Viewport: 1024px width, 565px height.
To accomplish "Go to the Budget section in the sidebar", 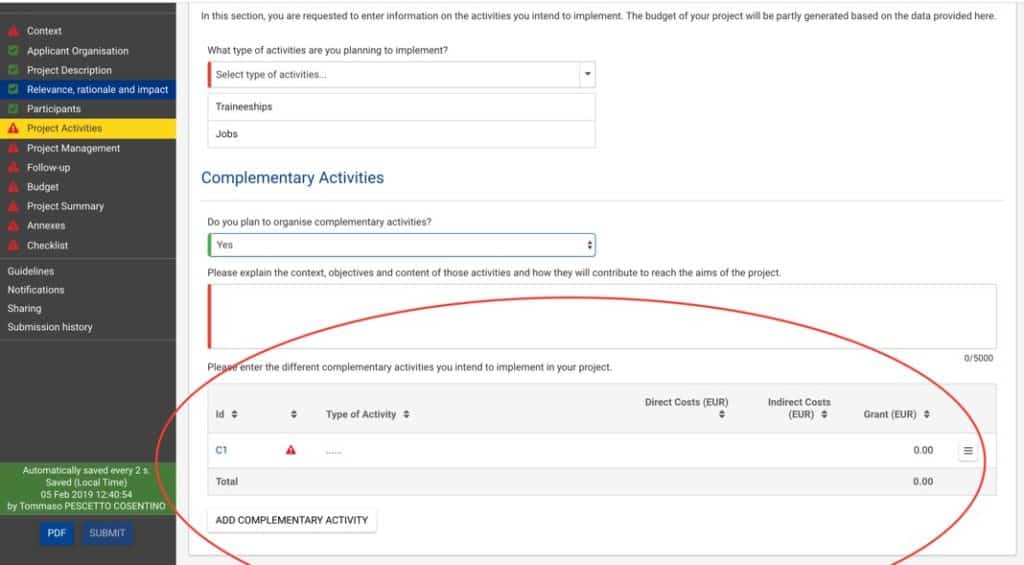I will [42, 187].
